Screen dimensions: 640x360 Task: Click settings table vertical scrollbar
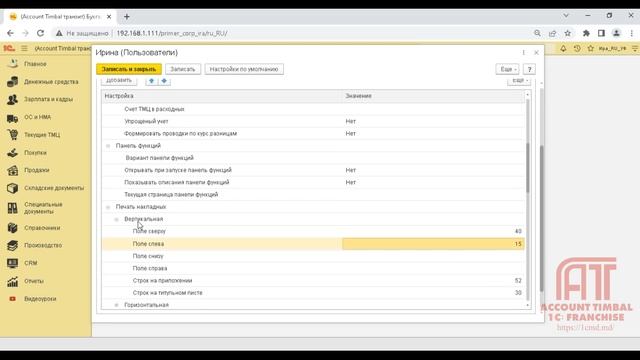pos(527,167)
